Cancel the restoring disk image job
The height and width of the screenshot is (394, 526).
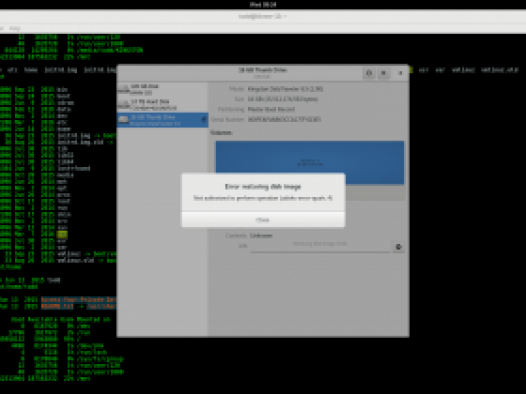398,247
